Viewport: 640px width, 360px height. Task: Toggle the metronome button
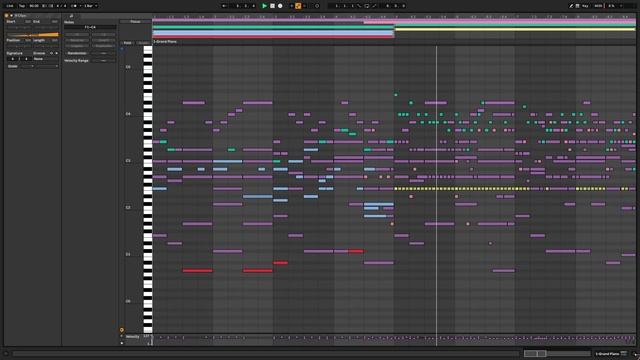[74, 6]
